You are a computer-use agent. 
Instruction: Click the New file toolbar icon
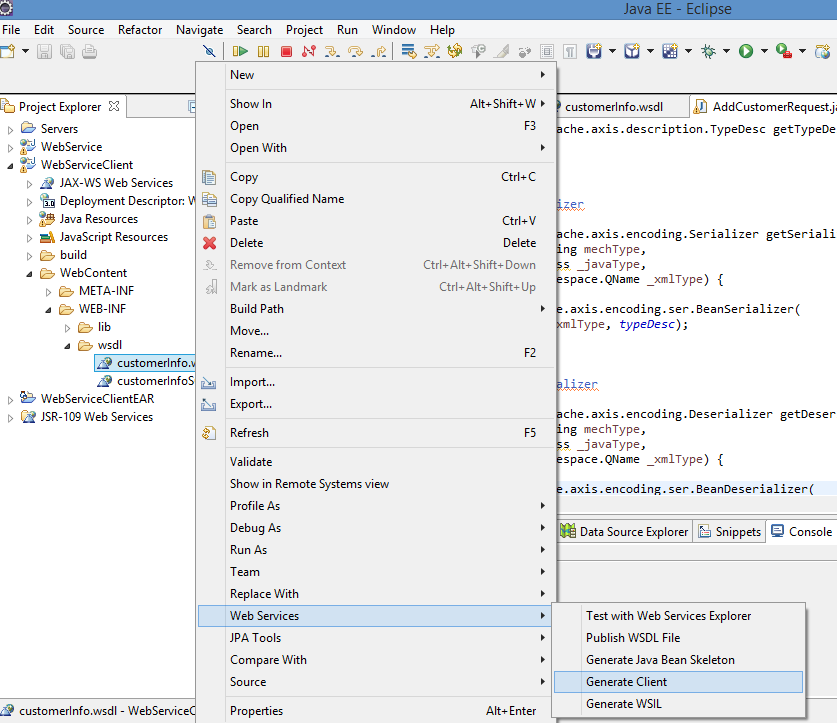[8, 51]
